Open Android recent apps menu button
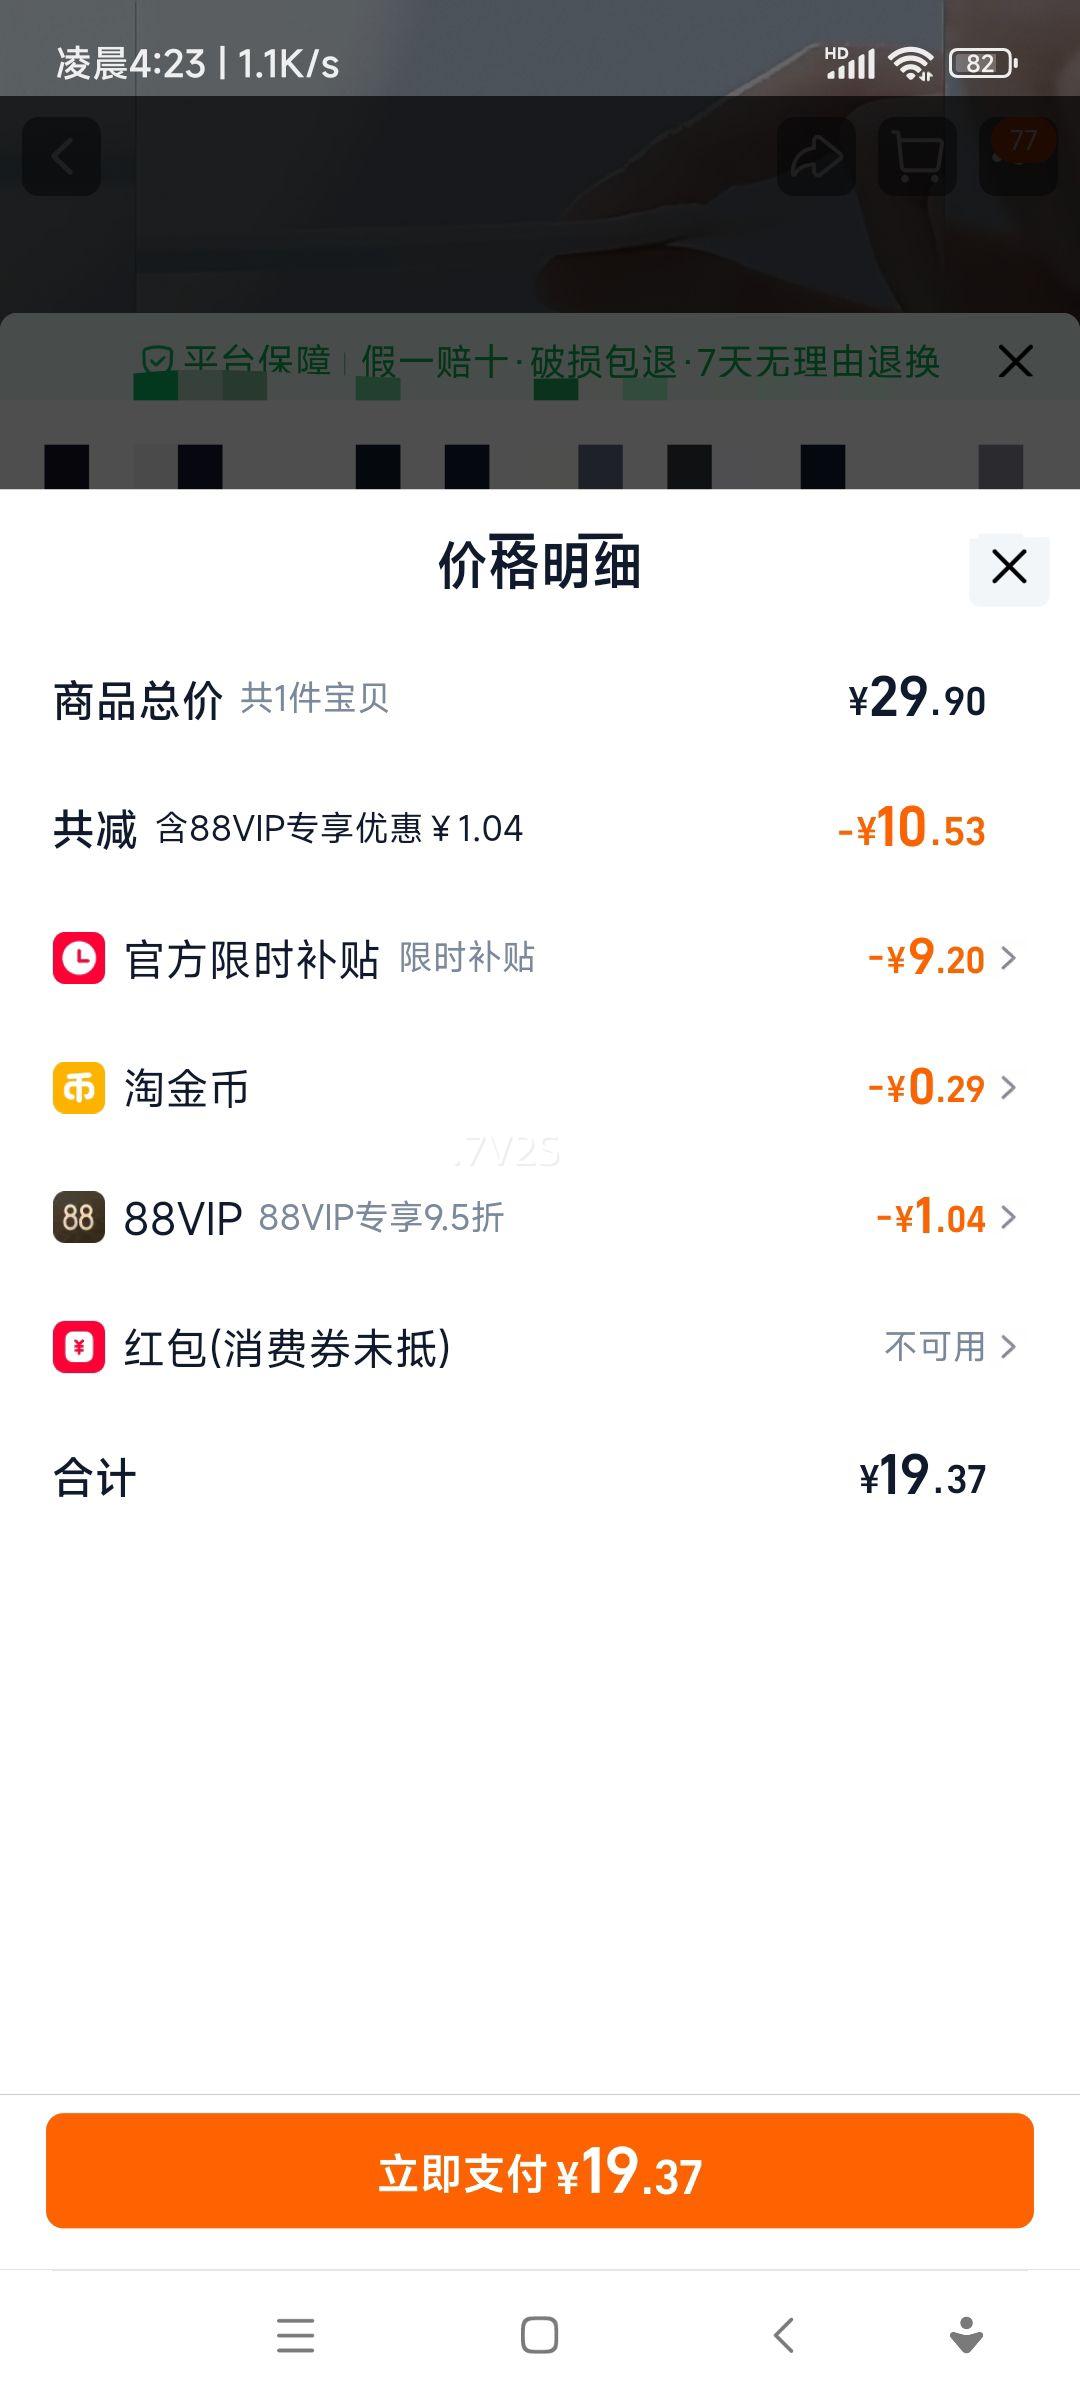 point(296,2335)
